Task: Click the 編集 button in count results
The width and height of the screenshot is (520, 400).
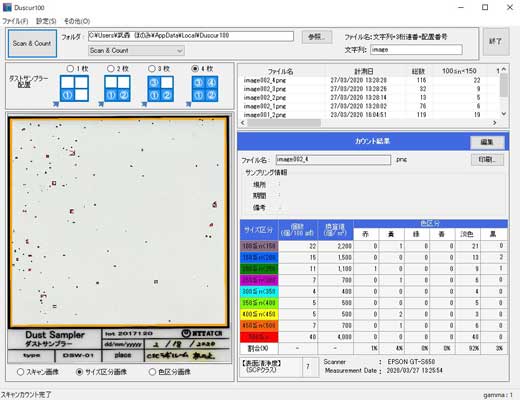Action: [x=487, y=142]
